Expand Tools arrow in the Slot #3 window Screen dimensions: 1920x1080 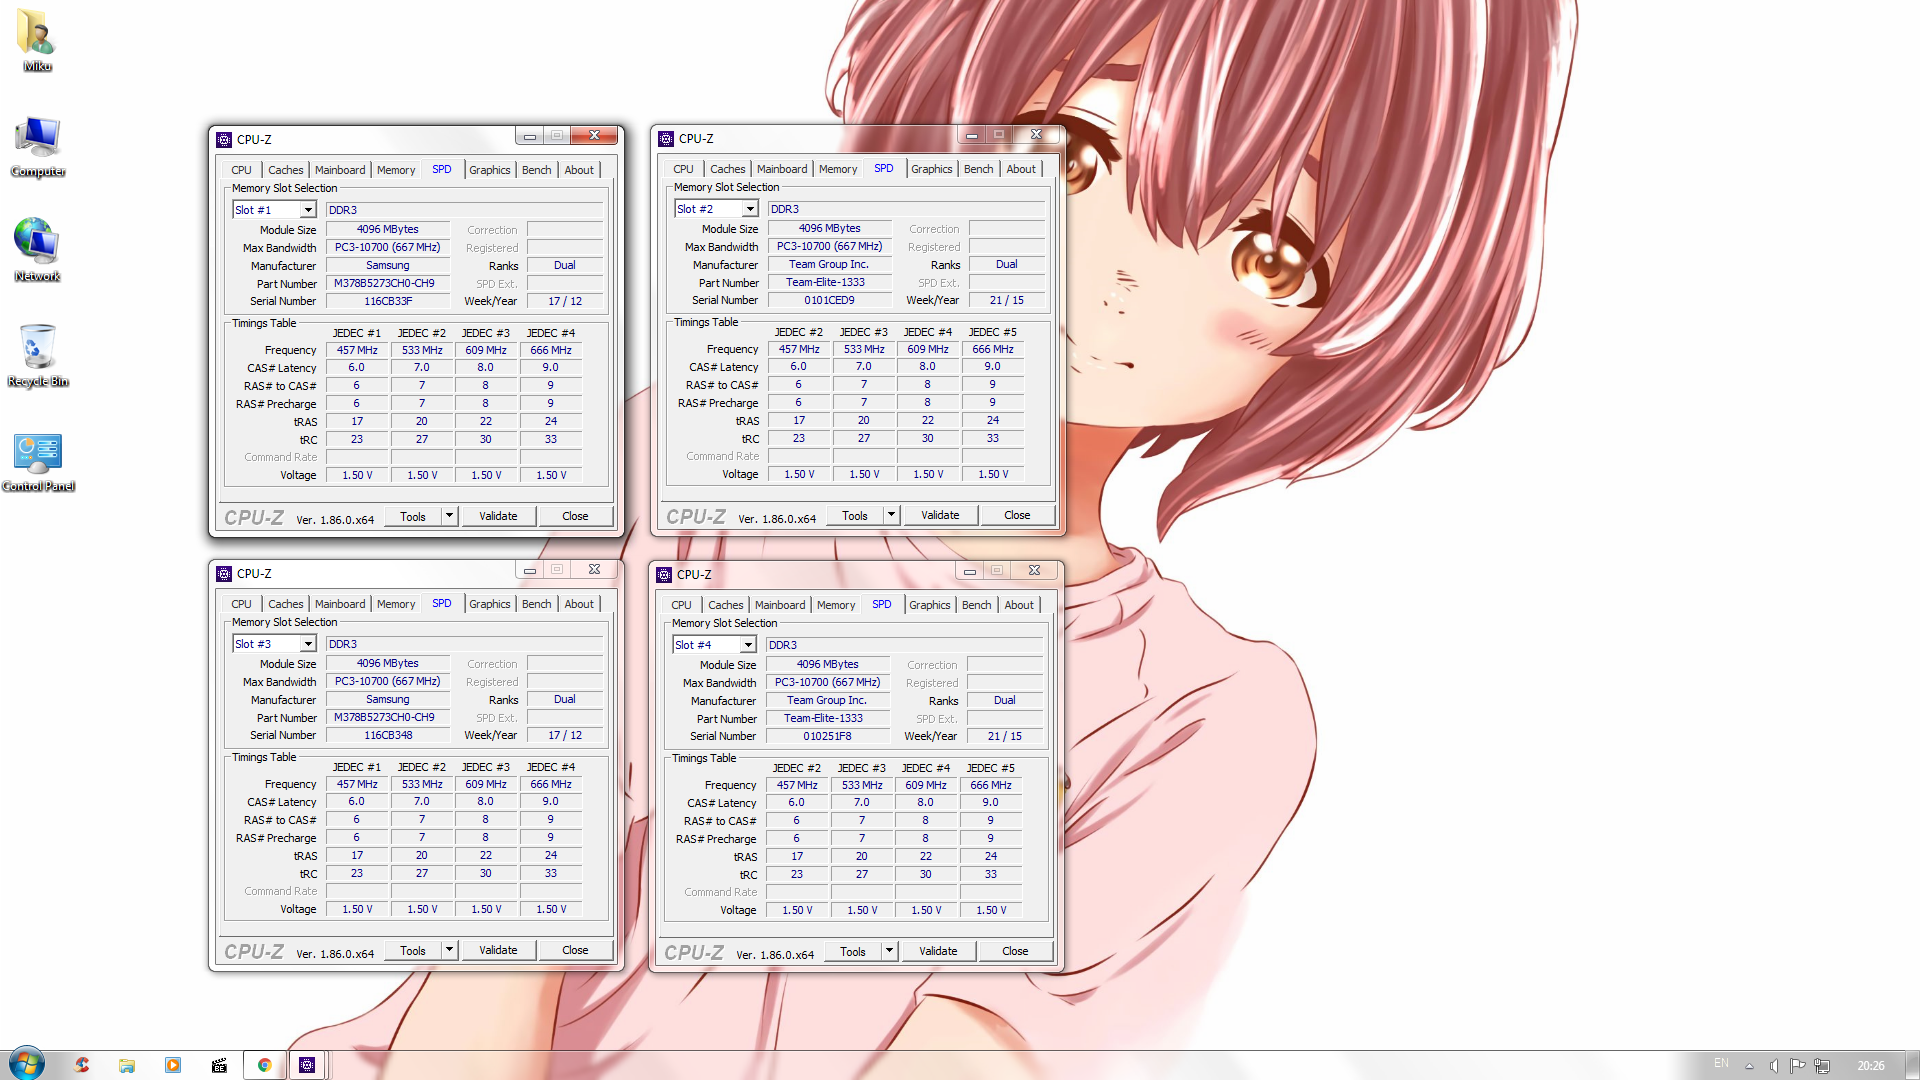click(449, 950)
